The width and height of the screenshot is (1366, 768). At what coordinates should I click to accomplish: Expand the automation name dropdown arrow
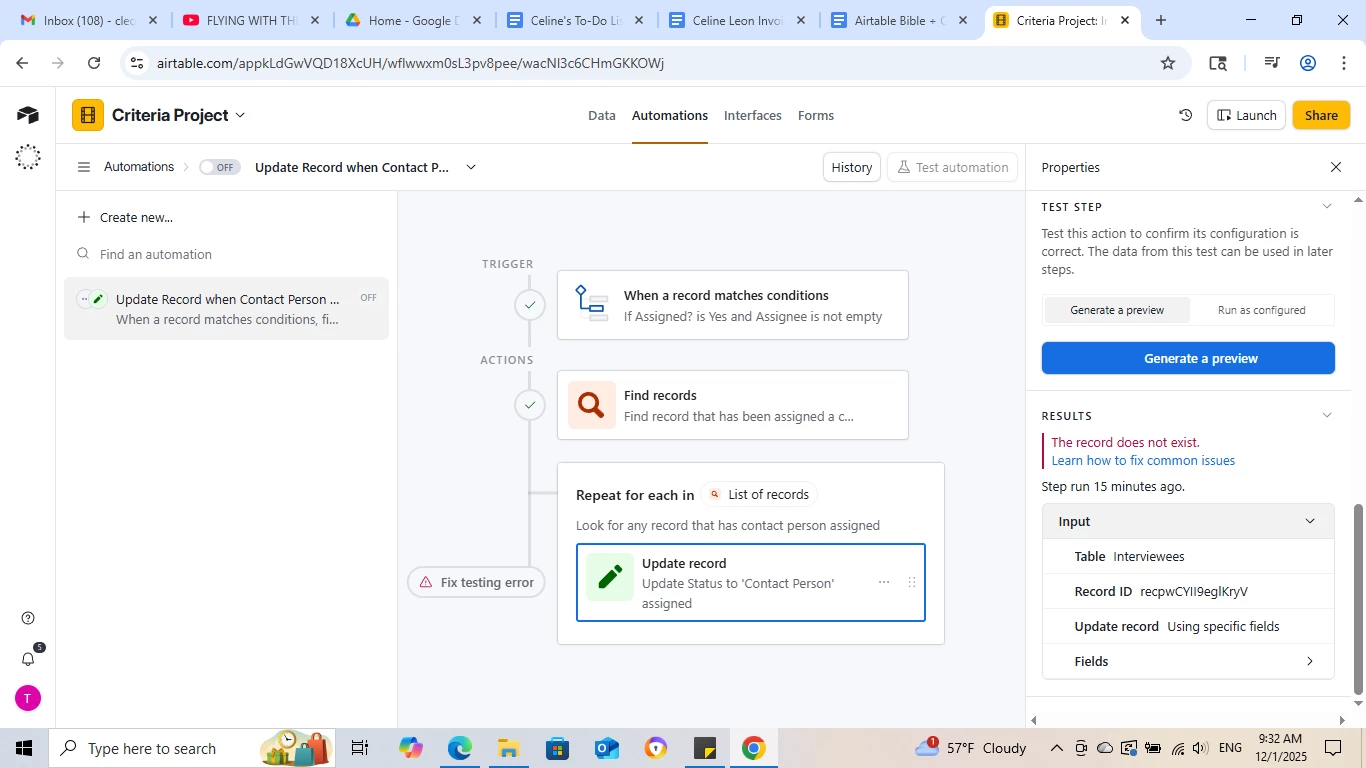click(471, 167)
